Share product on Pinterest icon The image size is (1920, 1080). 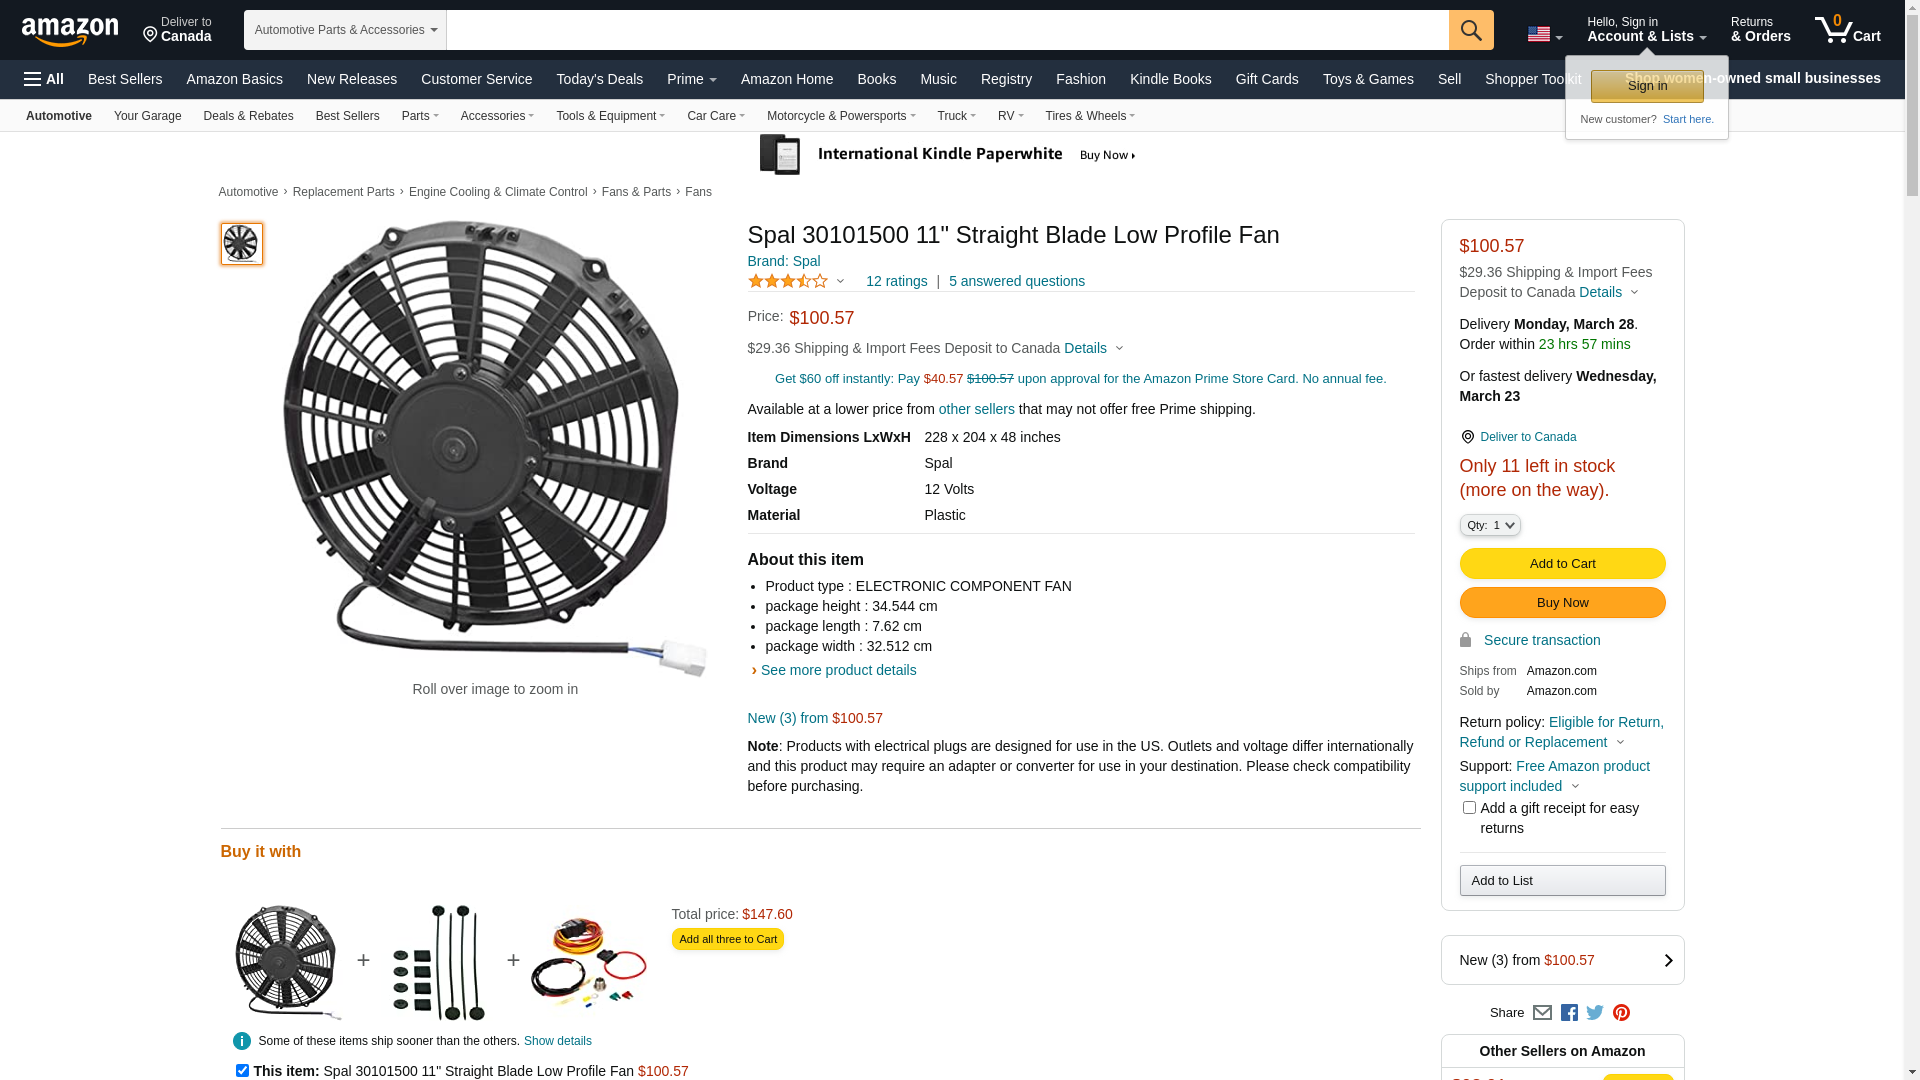click(x=1621, y=1013)
